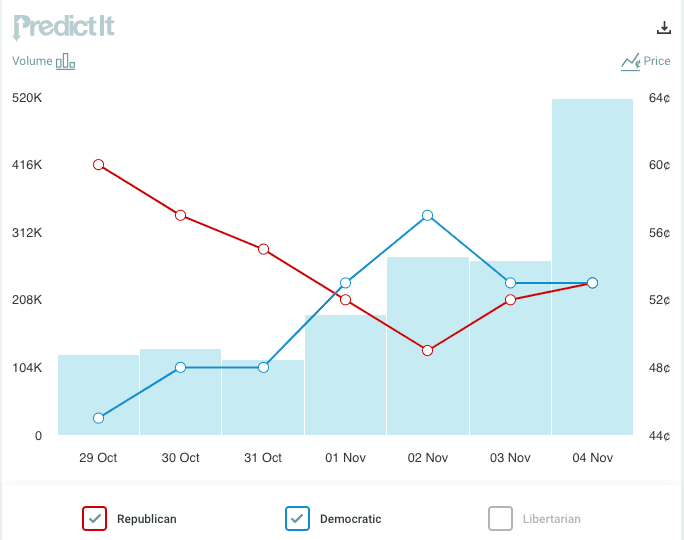
Task: Click the Volume bar chart icon
Action: click(66, 62)
